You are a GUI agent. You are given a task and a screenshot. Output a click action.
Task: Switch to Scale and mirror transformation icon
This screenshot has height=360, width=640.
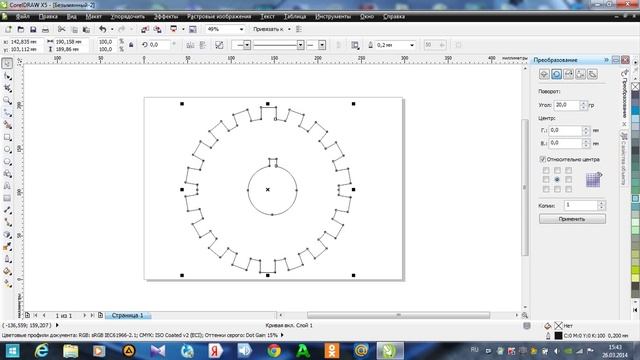568,74
